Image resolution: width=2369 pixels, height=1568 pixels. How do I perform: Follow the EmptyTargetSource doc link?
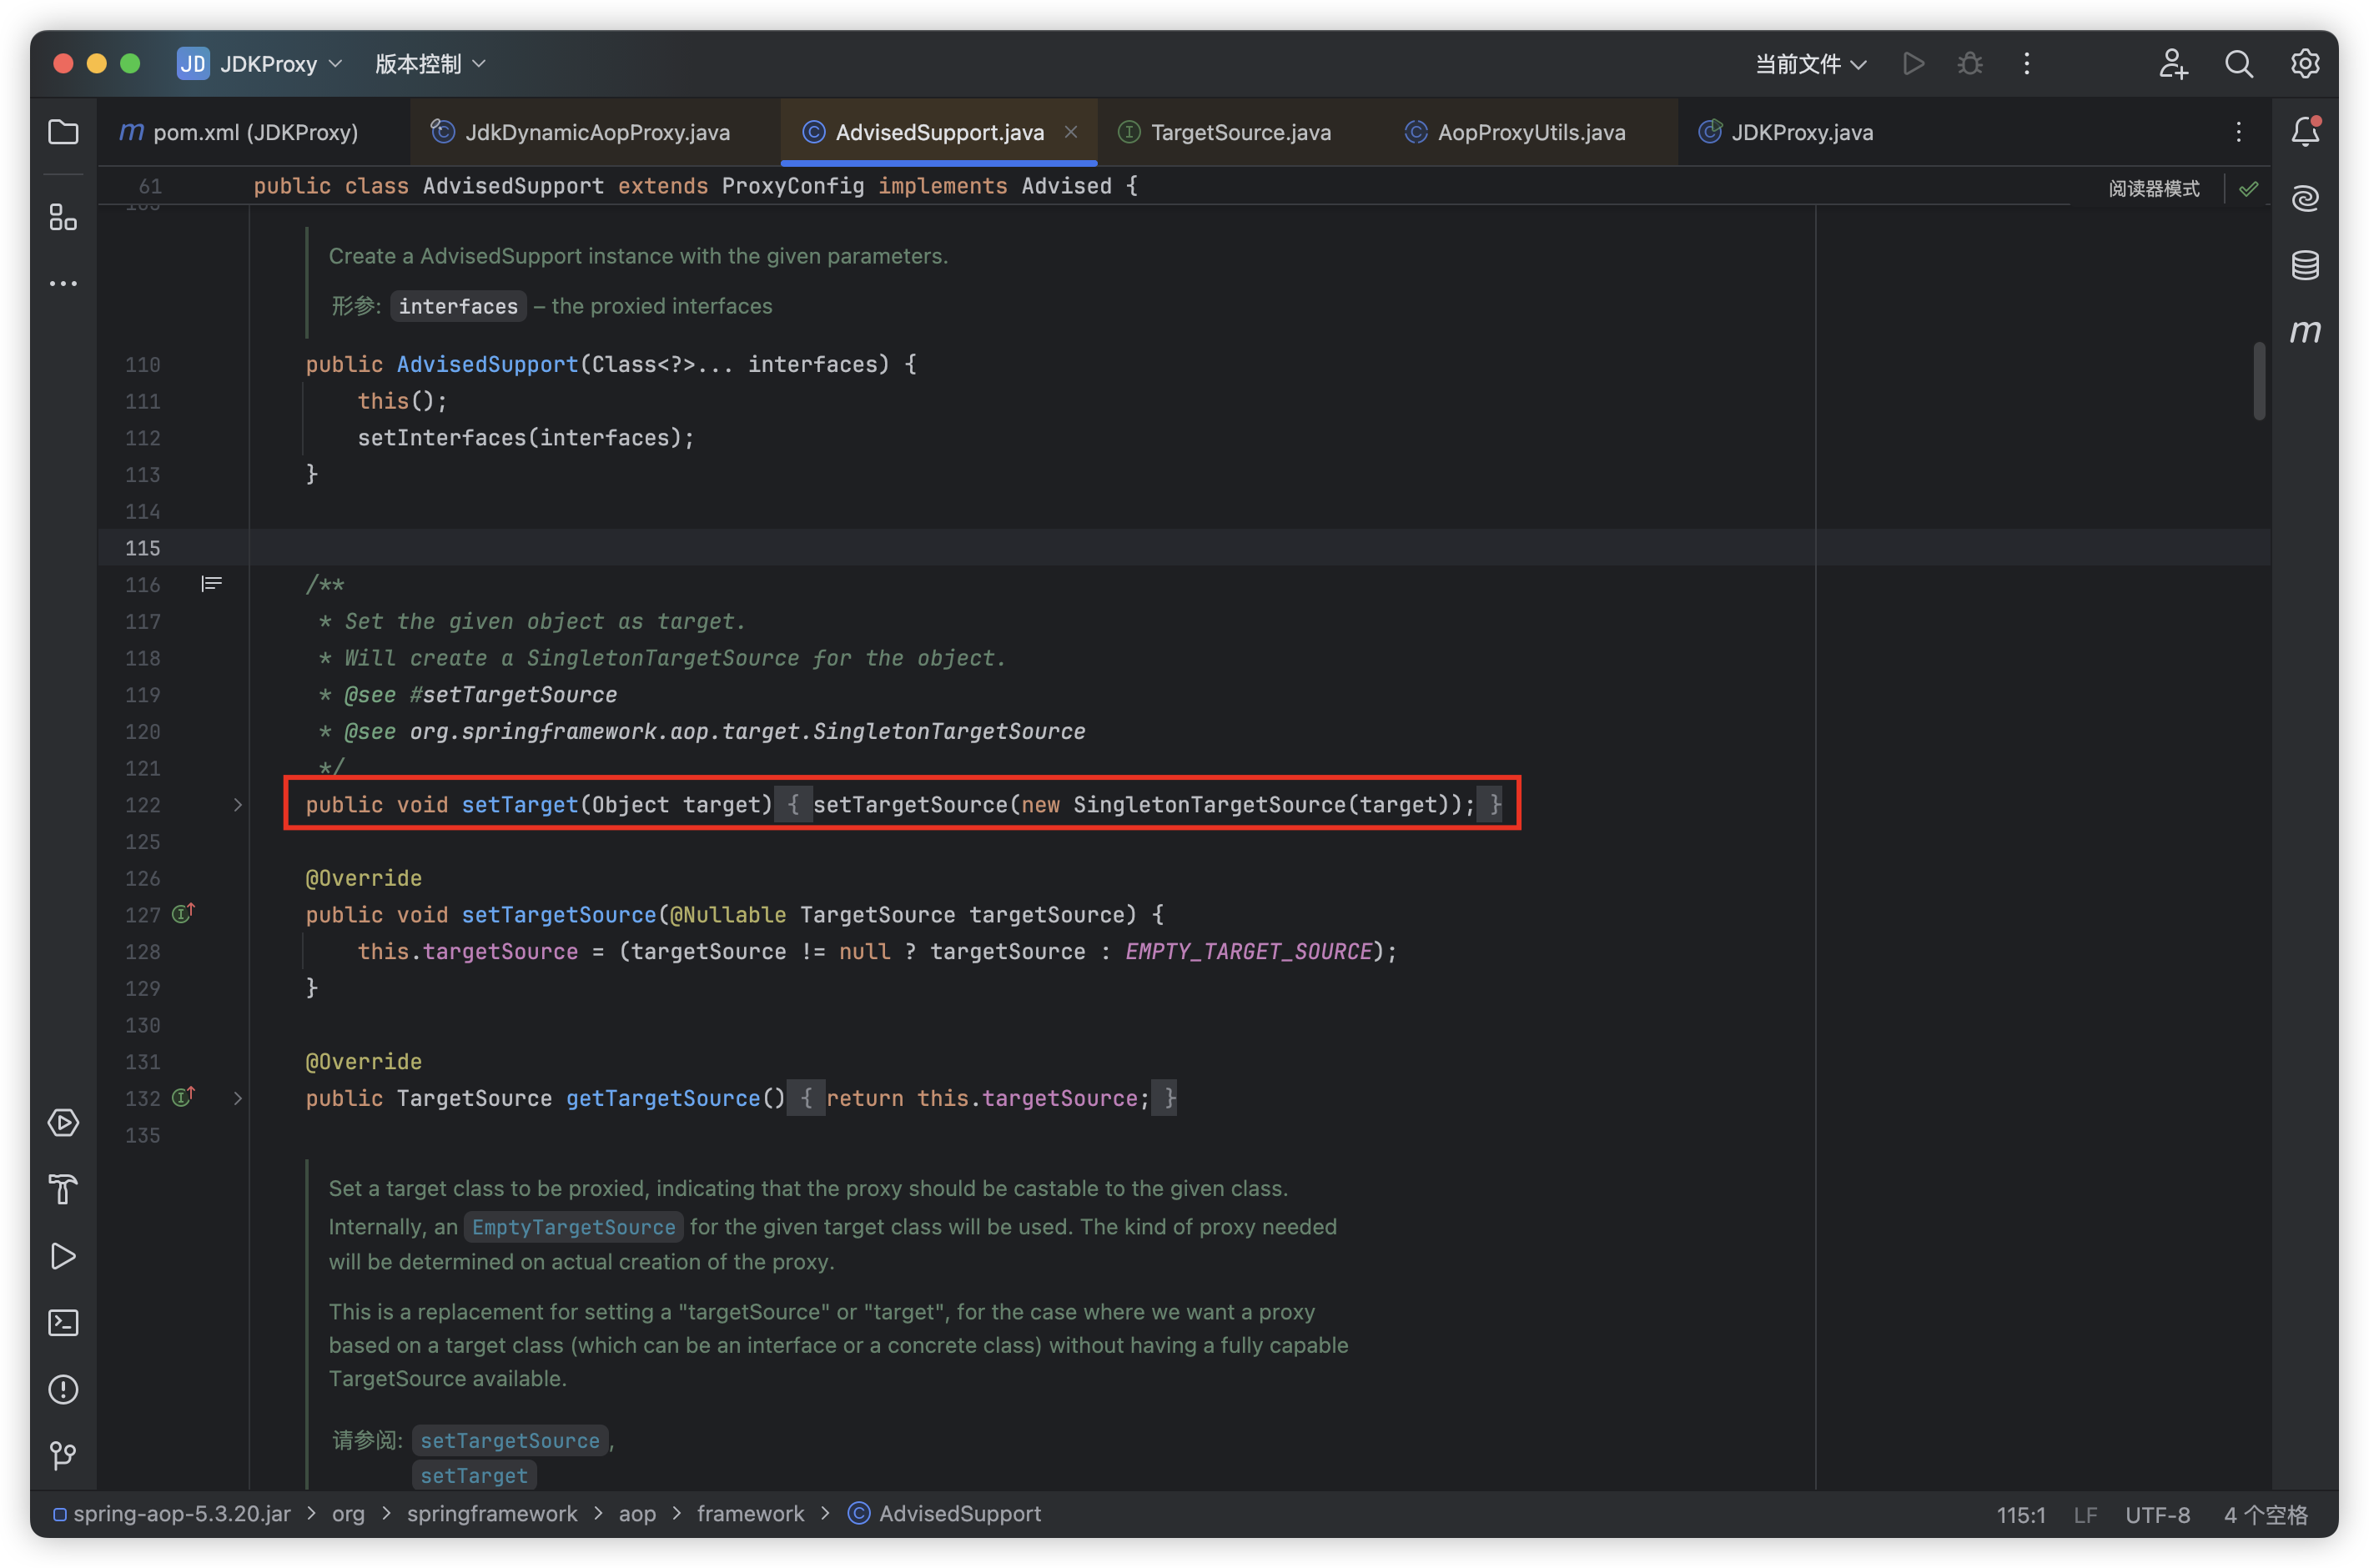574,1227
